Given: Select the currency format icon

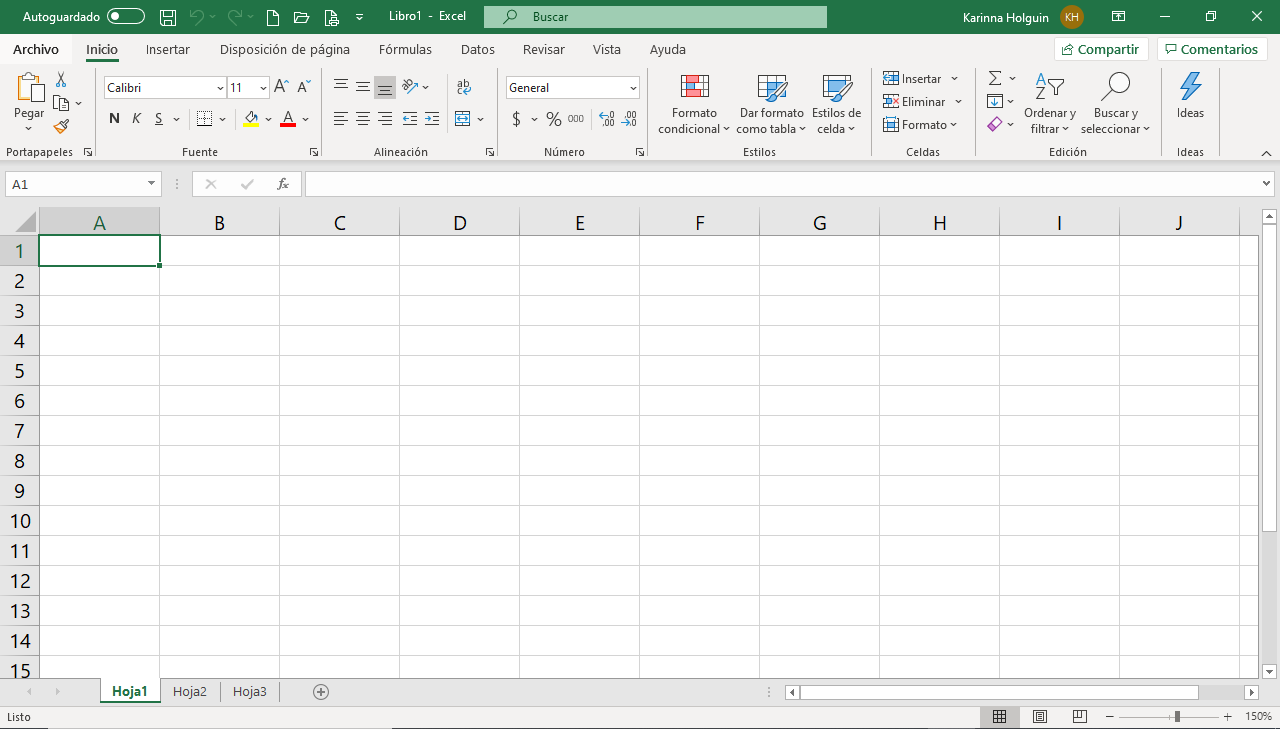Looking at the screenshot, I should click(x=517, y=118).
